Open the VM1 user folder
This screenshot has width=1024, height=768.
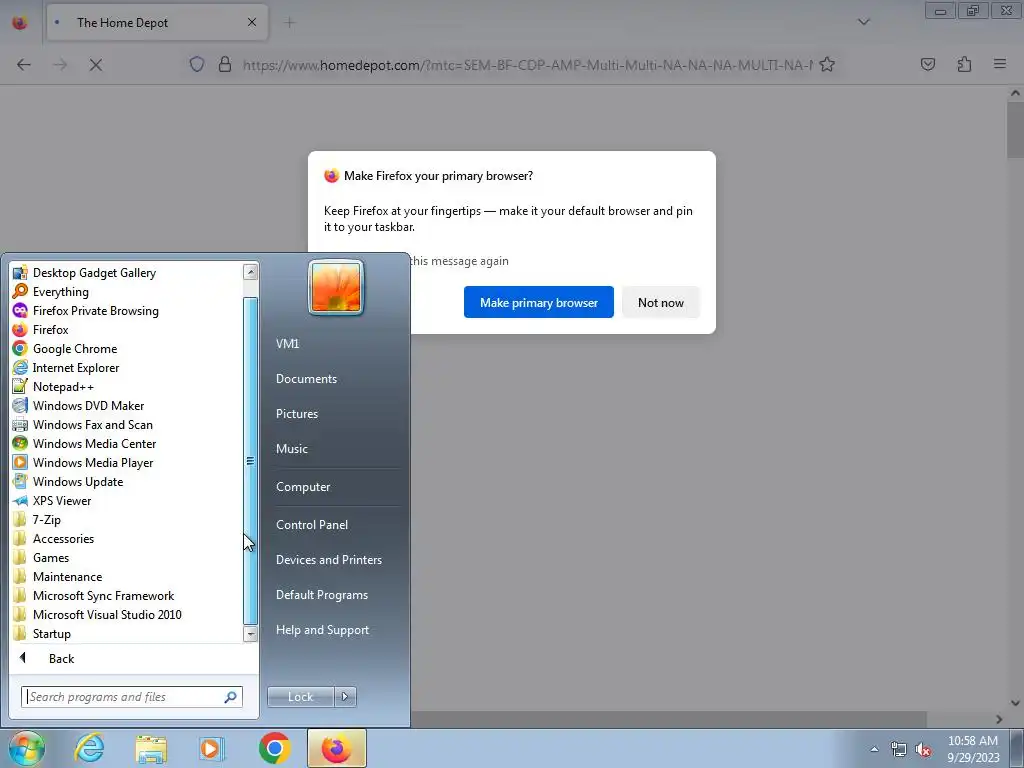click(287, 344)
